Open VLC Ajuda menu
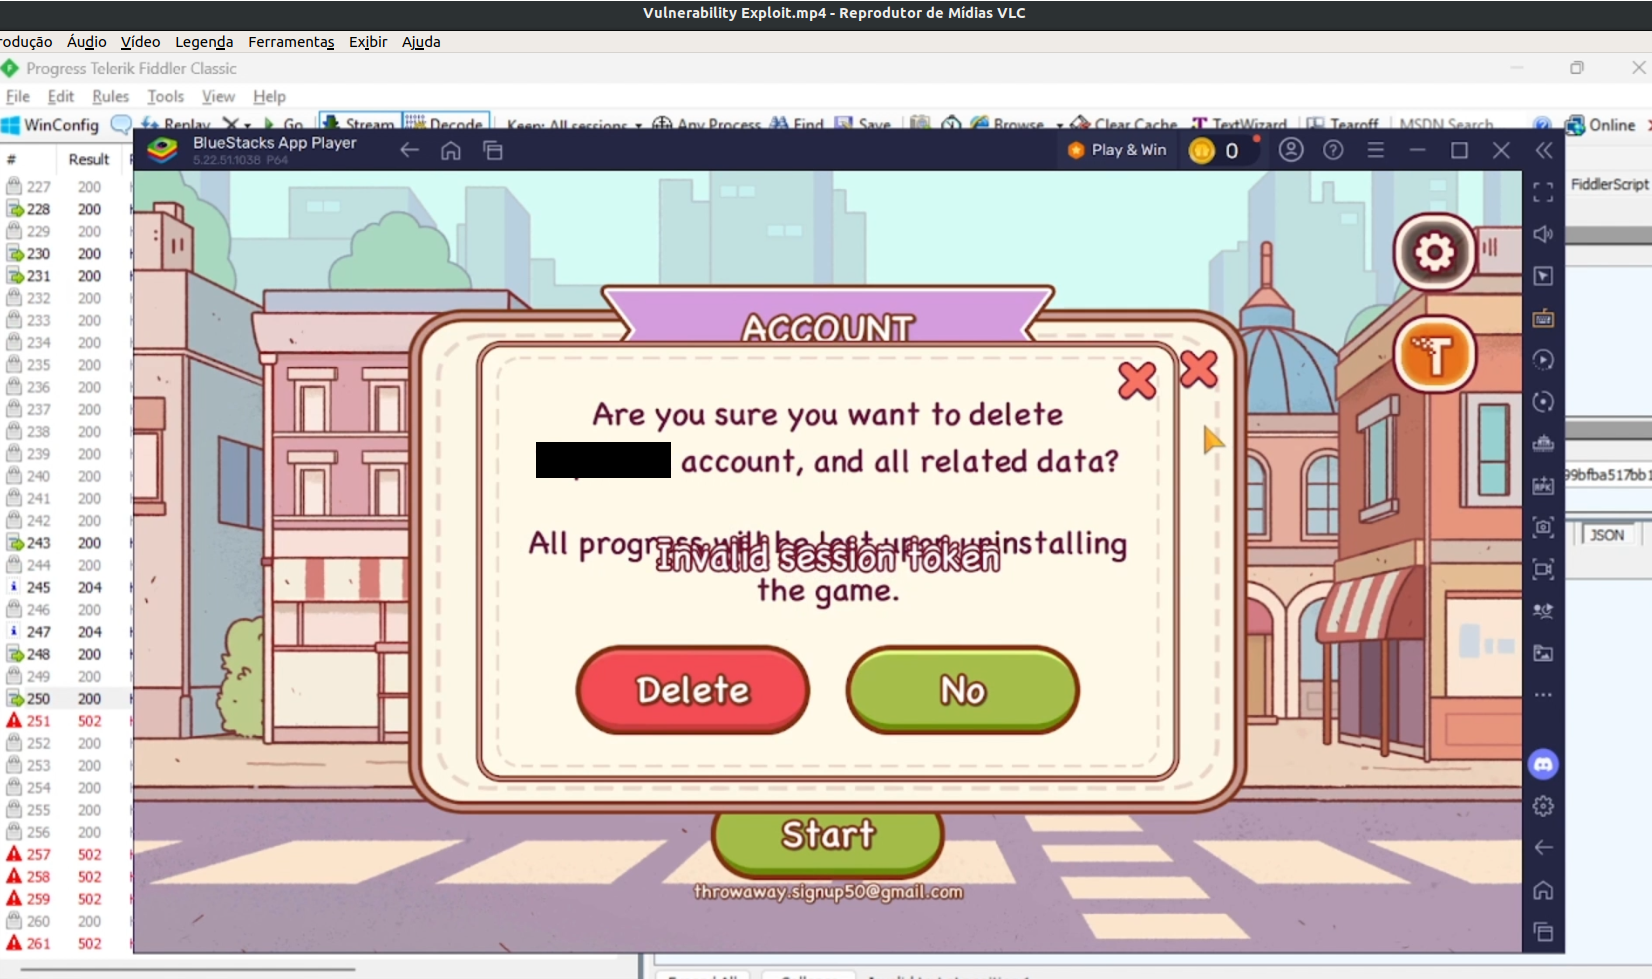 [x=421, y=41]
